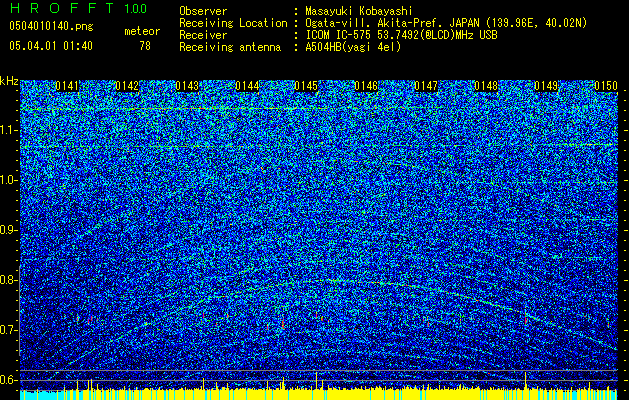Click the 1.1 kHz axis tick label
Image resolution: width=629 pixels, height=400 pixels.
(9, 130)
